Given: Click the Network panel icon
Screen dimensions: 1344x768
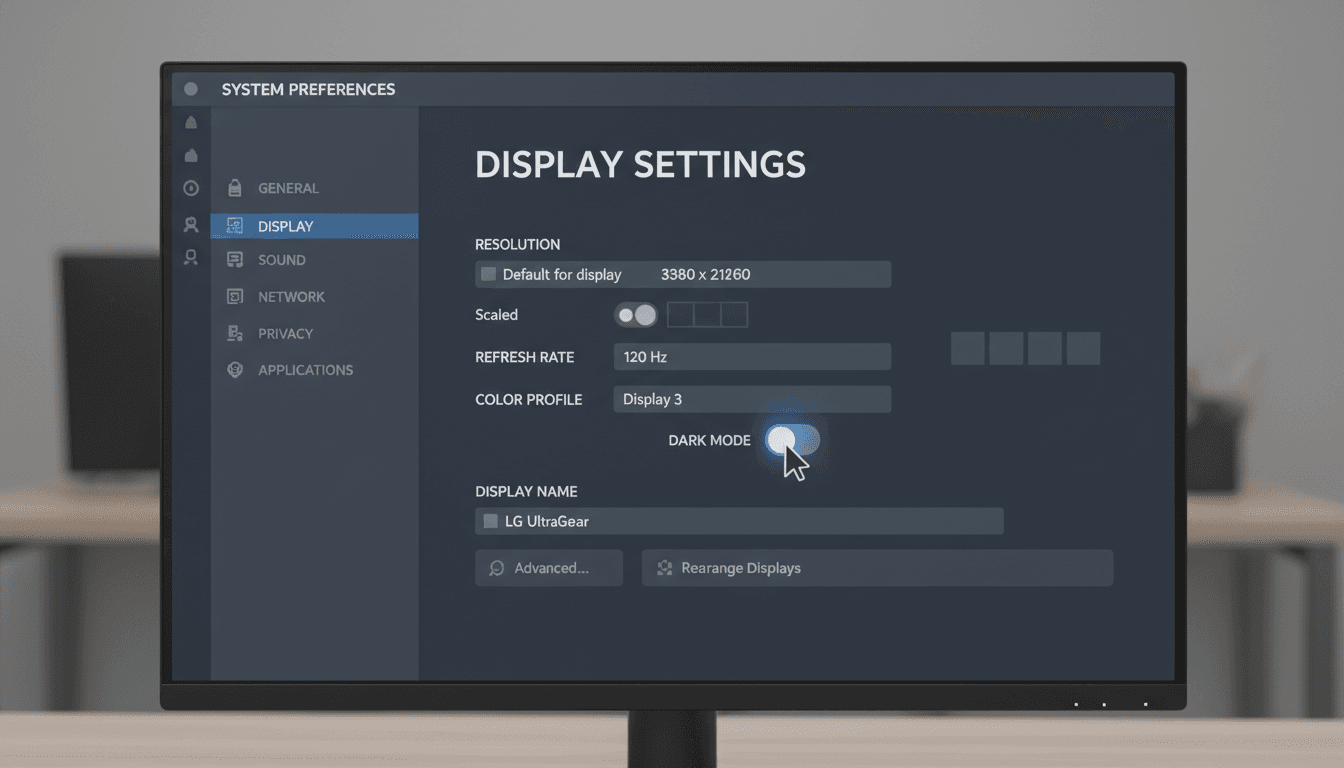Looking at the screenshot, I should pos(234,296).
